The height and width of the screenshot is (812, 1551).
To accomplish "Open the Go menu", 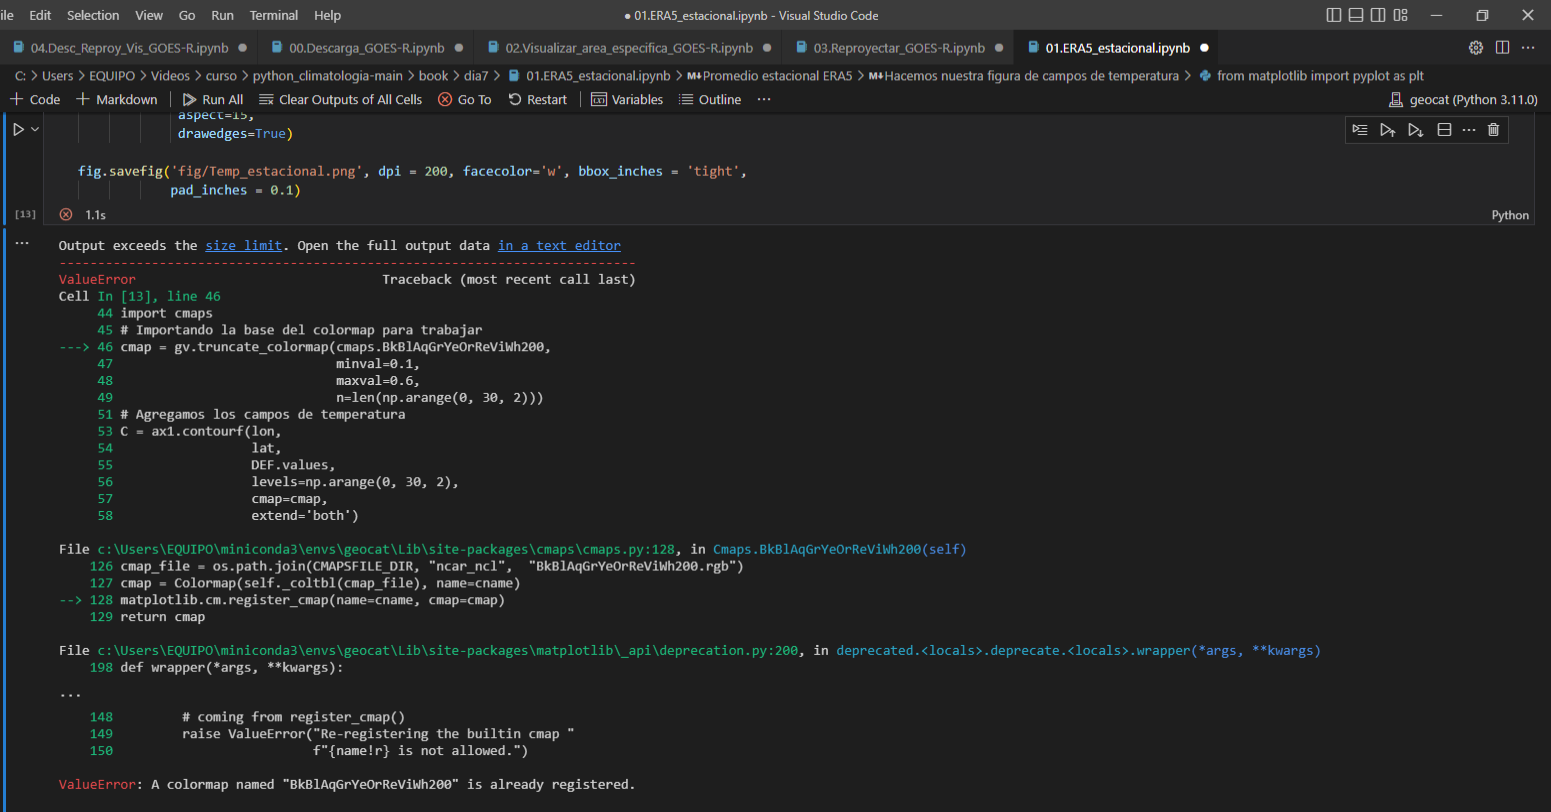I will click(x=187, y=15).
